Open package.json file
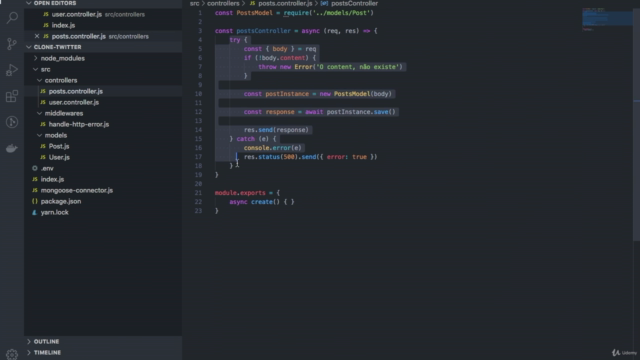Viewport: 640px width, 360px height. (x=103, y=201)
